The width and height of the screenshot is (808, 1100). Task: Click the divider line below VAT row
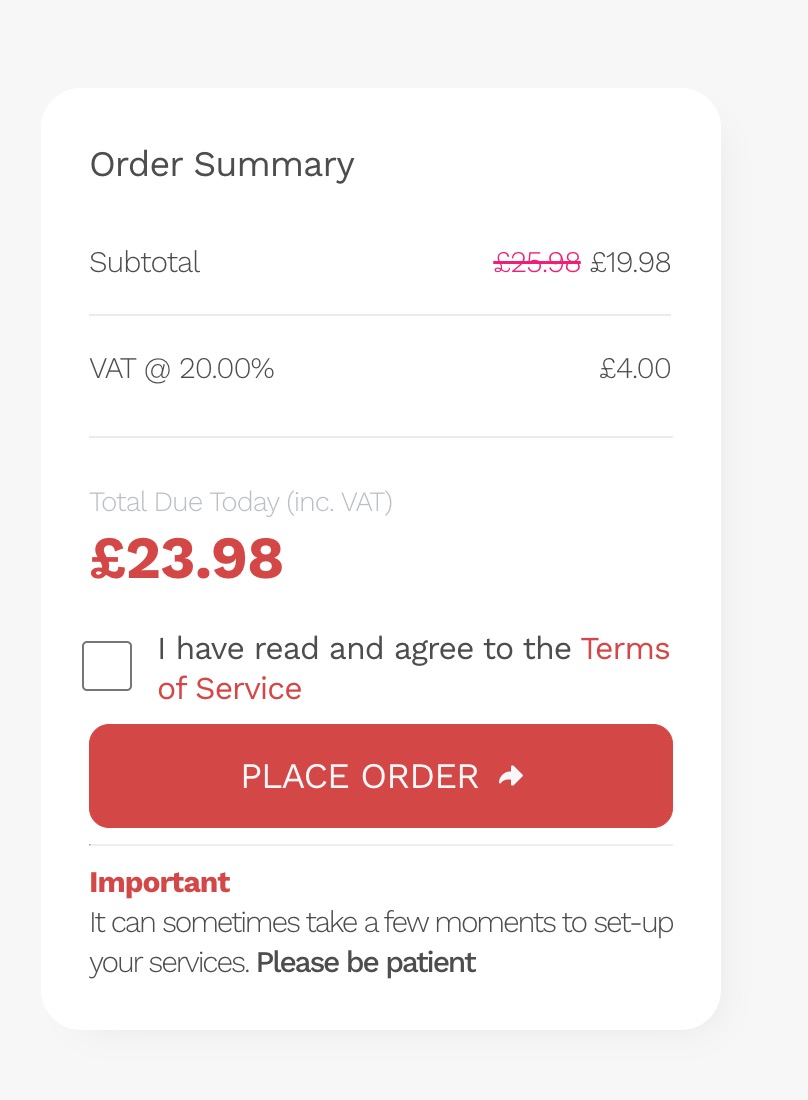[380, 437]
